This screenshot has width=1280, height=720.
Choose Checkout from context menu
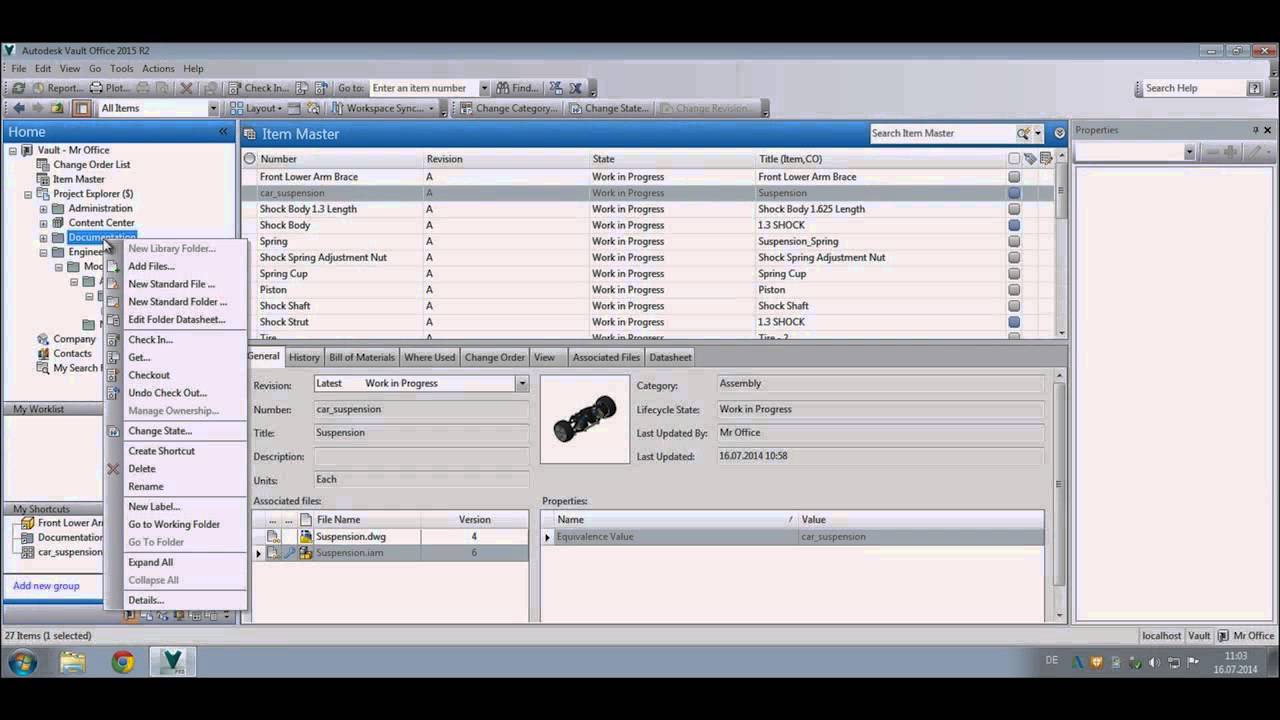coord(149,375)
